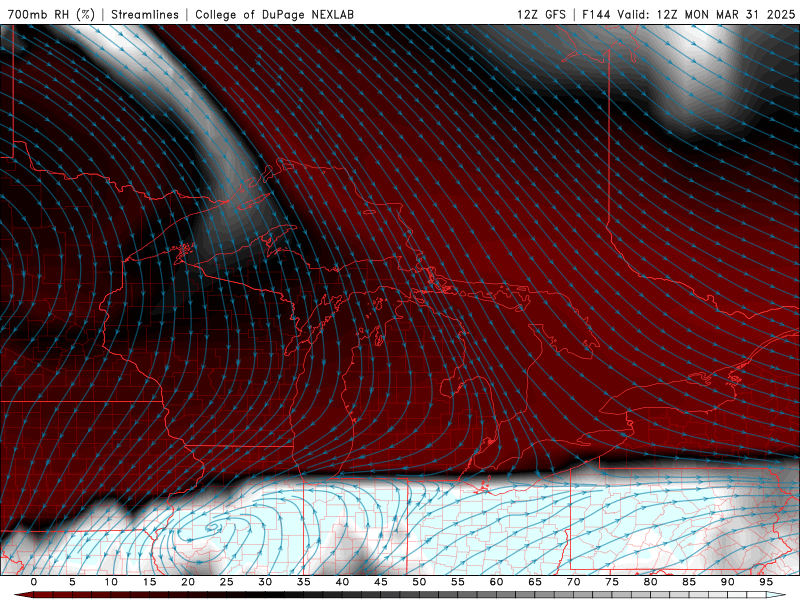Click the 70 label on RH legend
800x600 pixels.
573,582
